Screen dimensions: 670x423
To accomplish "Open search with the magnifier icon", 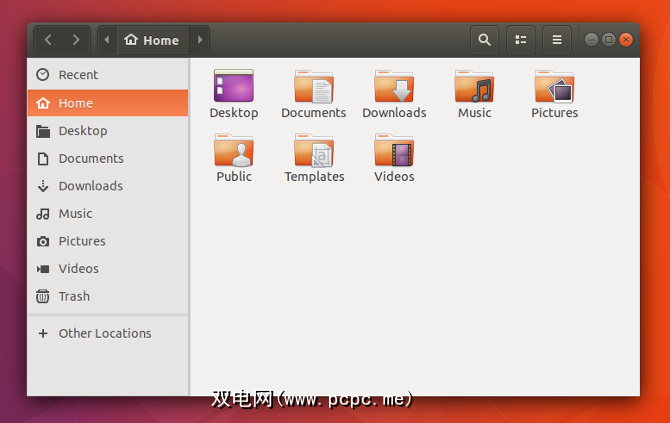I will [x=484, y=40].
